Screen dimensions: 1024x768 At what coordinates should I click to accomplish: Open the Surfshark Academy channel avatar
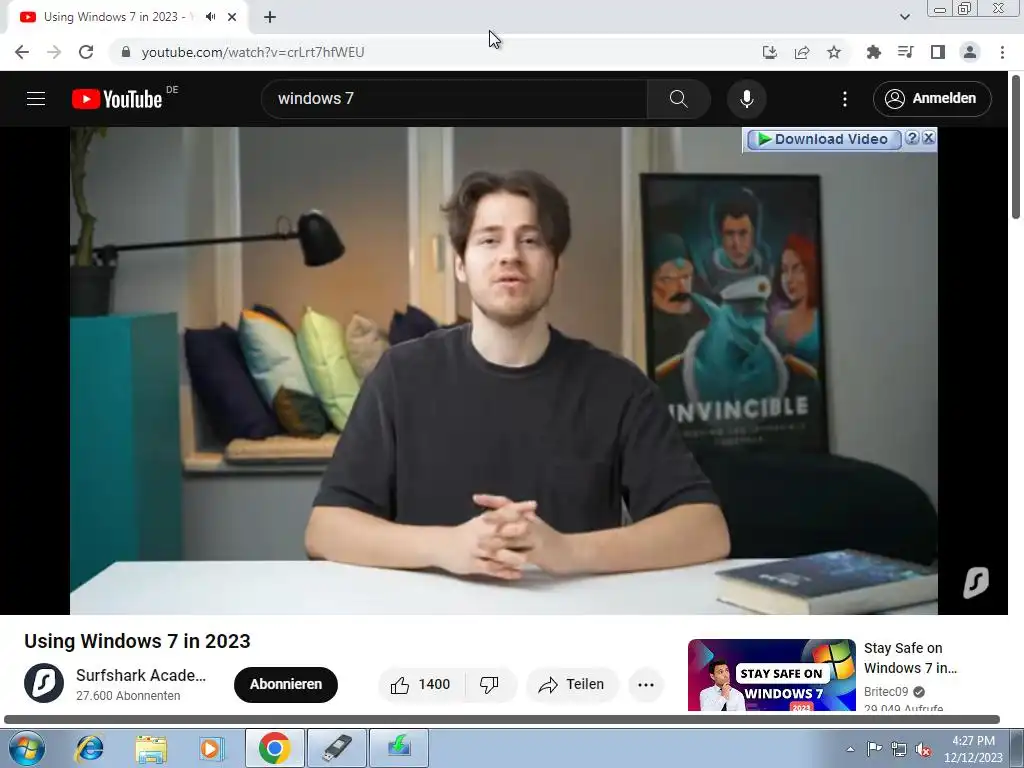(x=44, y=683)
